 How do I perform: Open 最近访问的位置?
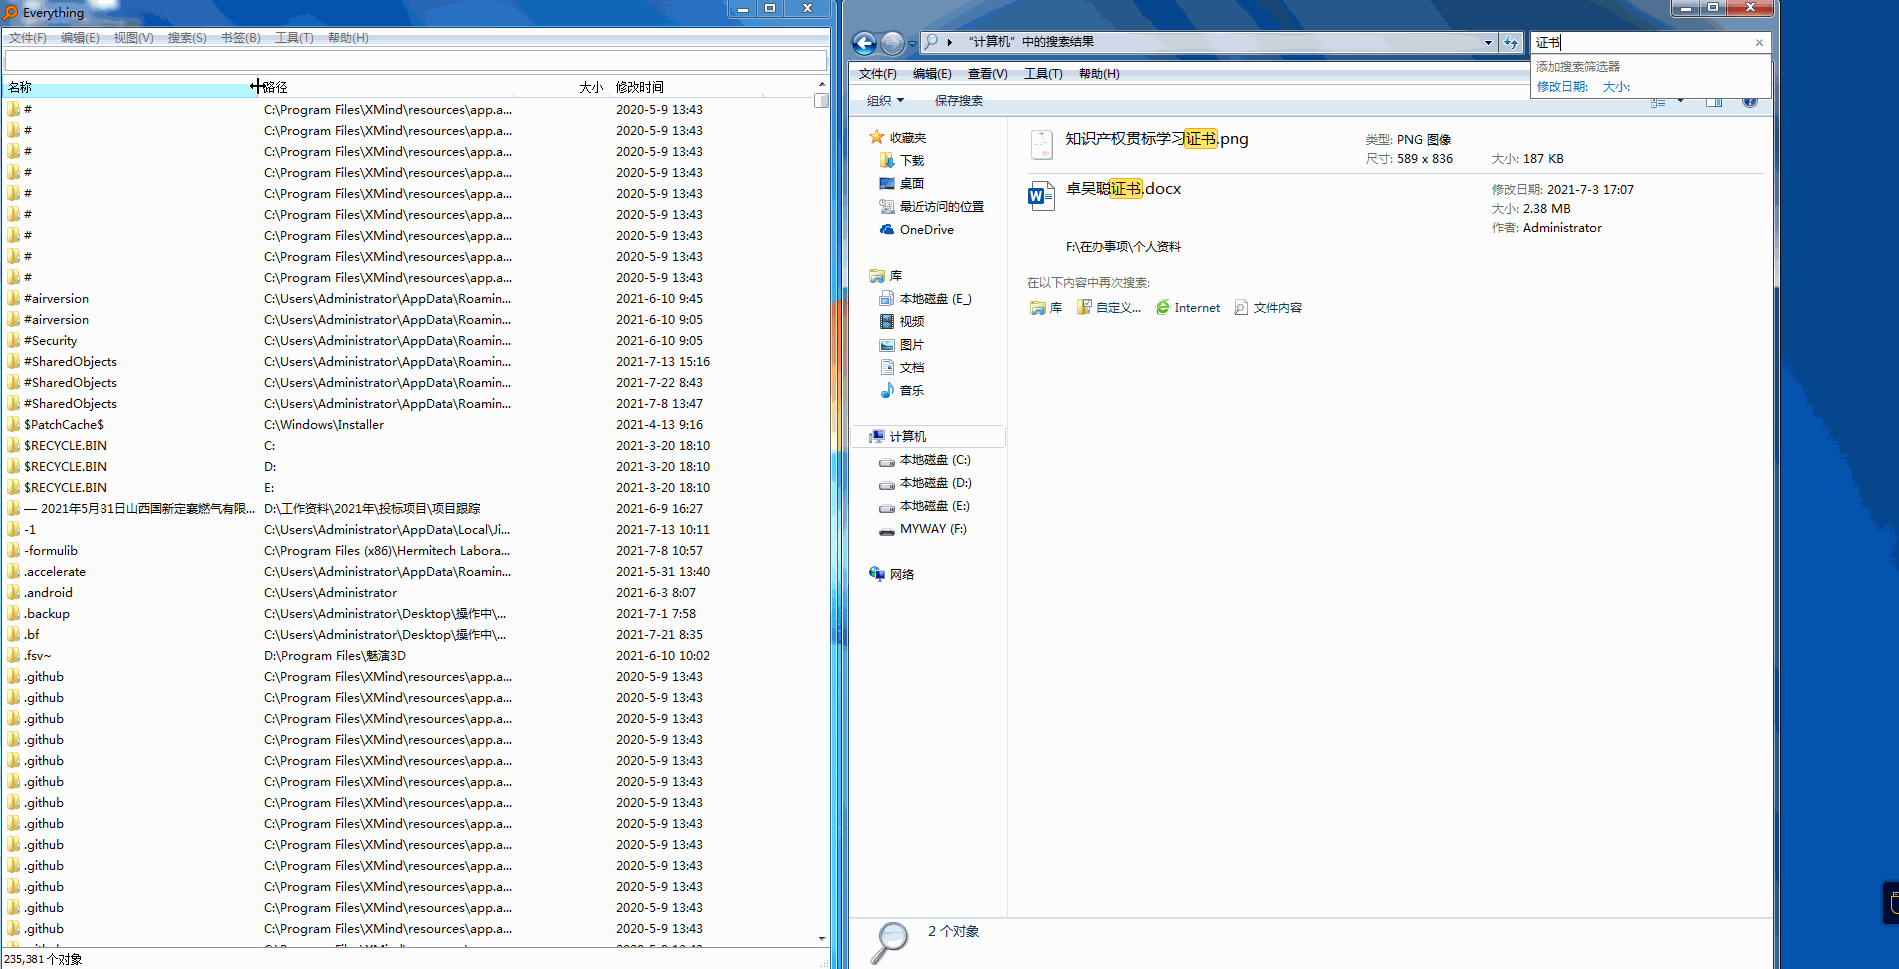[931, 206]
